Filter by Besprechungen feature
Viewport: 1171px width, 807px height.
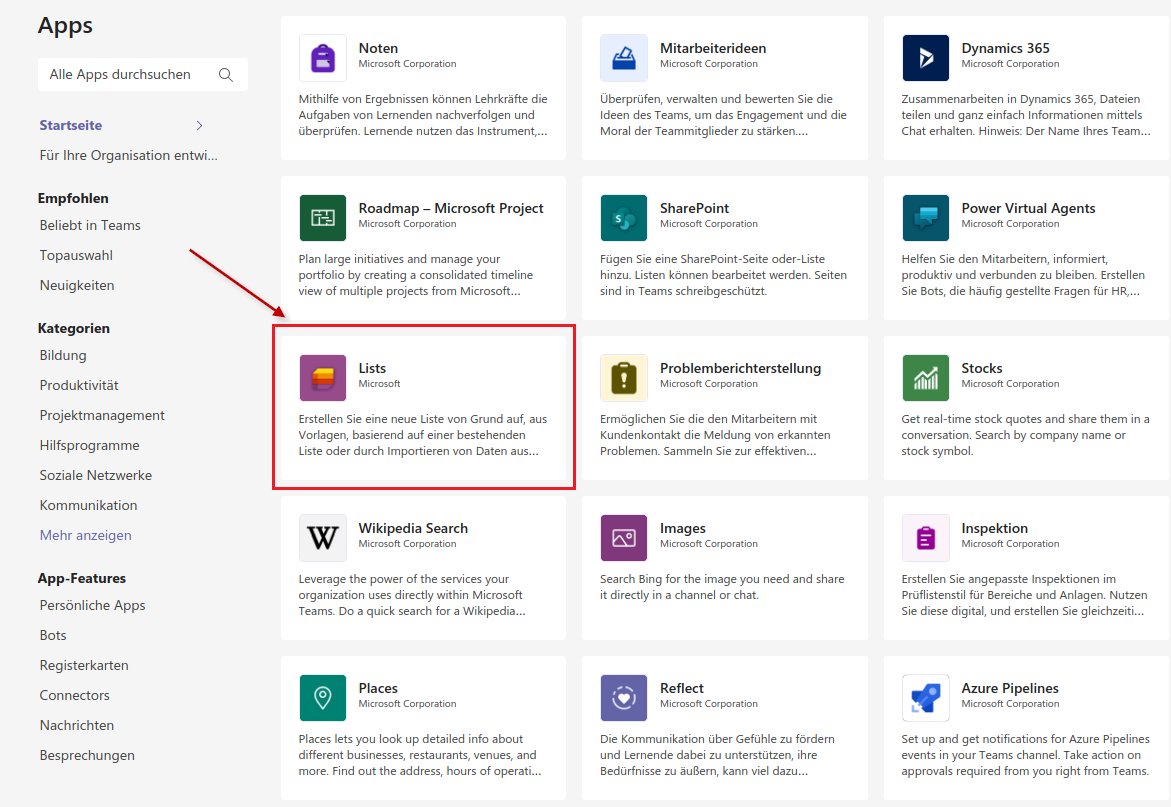pyautogui.click(x=87, y=755)
